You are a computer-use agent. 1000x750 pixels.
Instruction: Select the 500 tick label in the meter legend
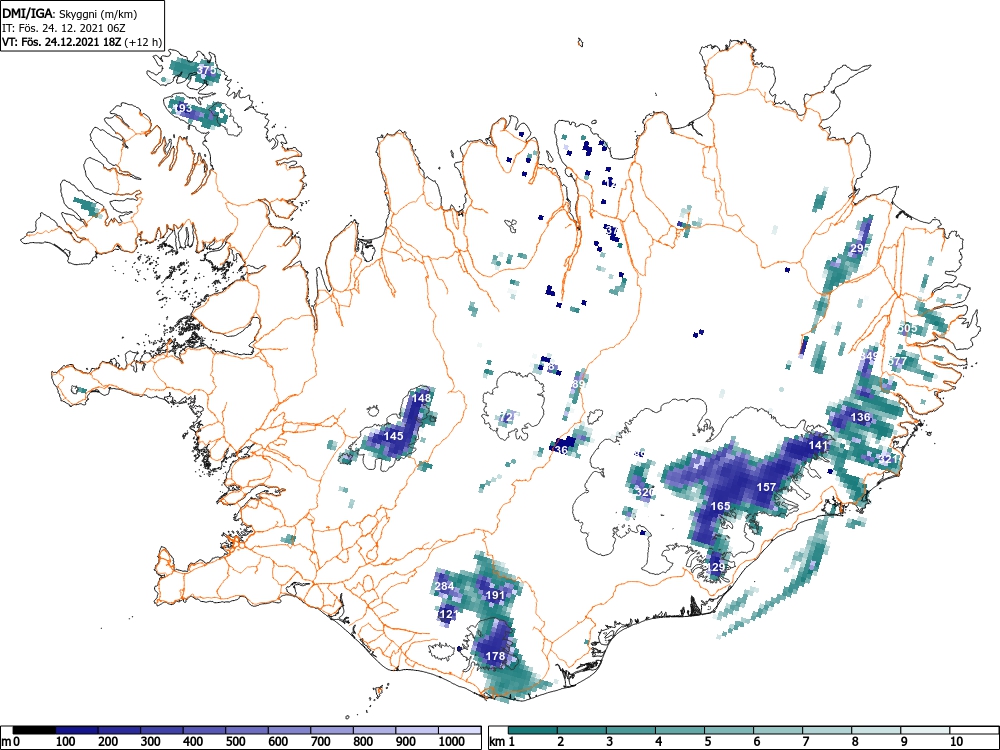(236, 742)
